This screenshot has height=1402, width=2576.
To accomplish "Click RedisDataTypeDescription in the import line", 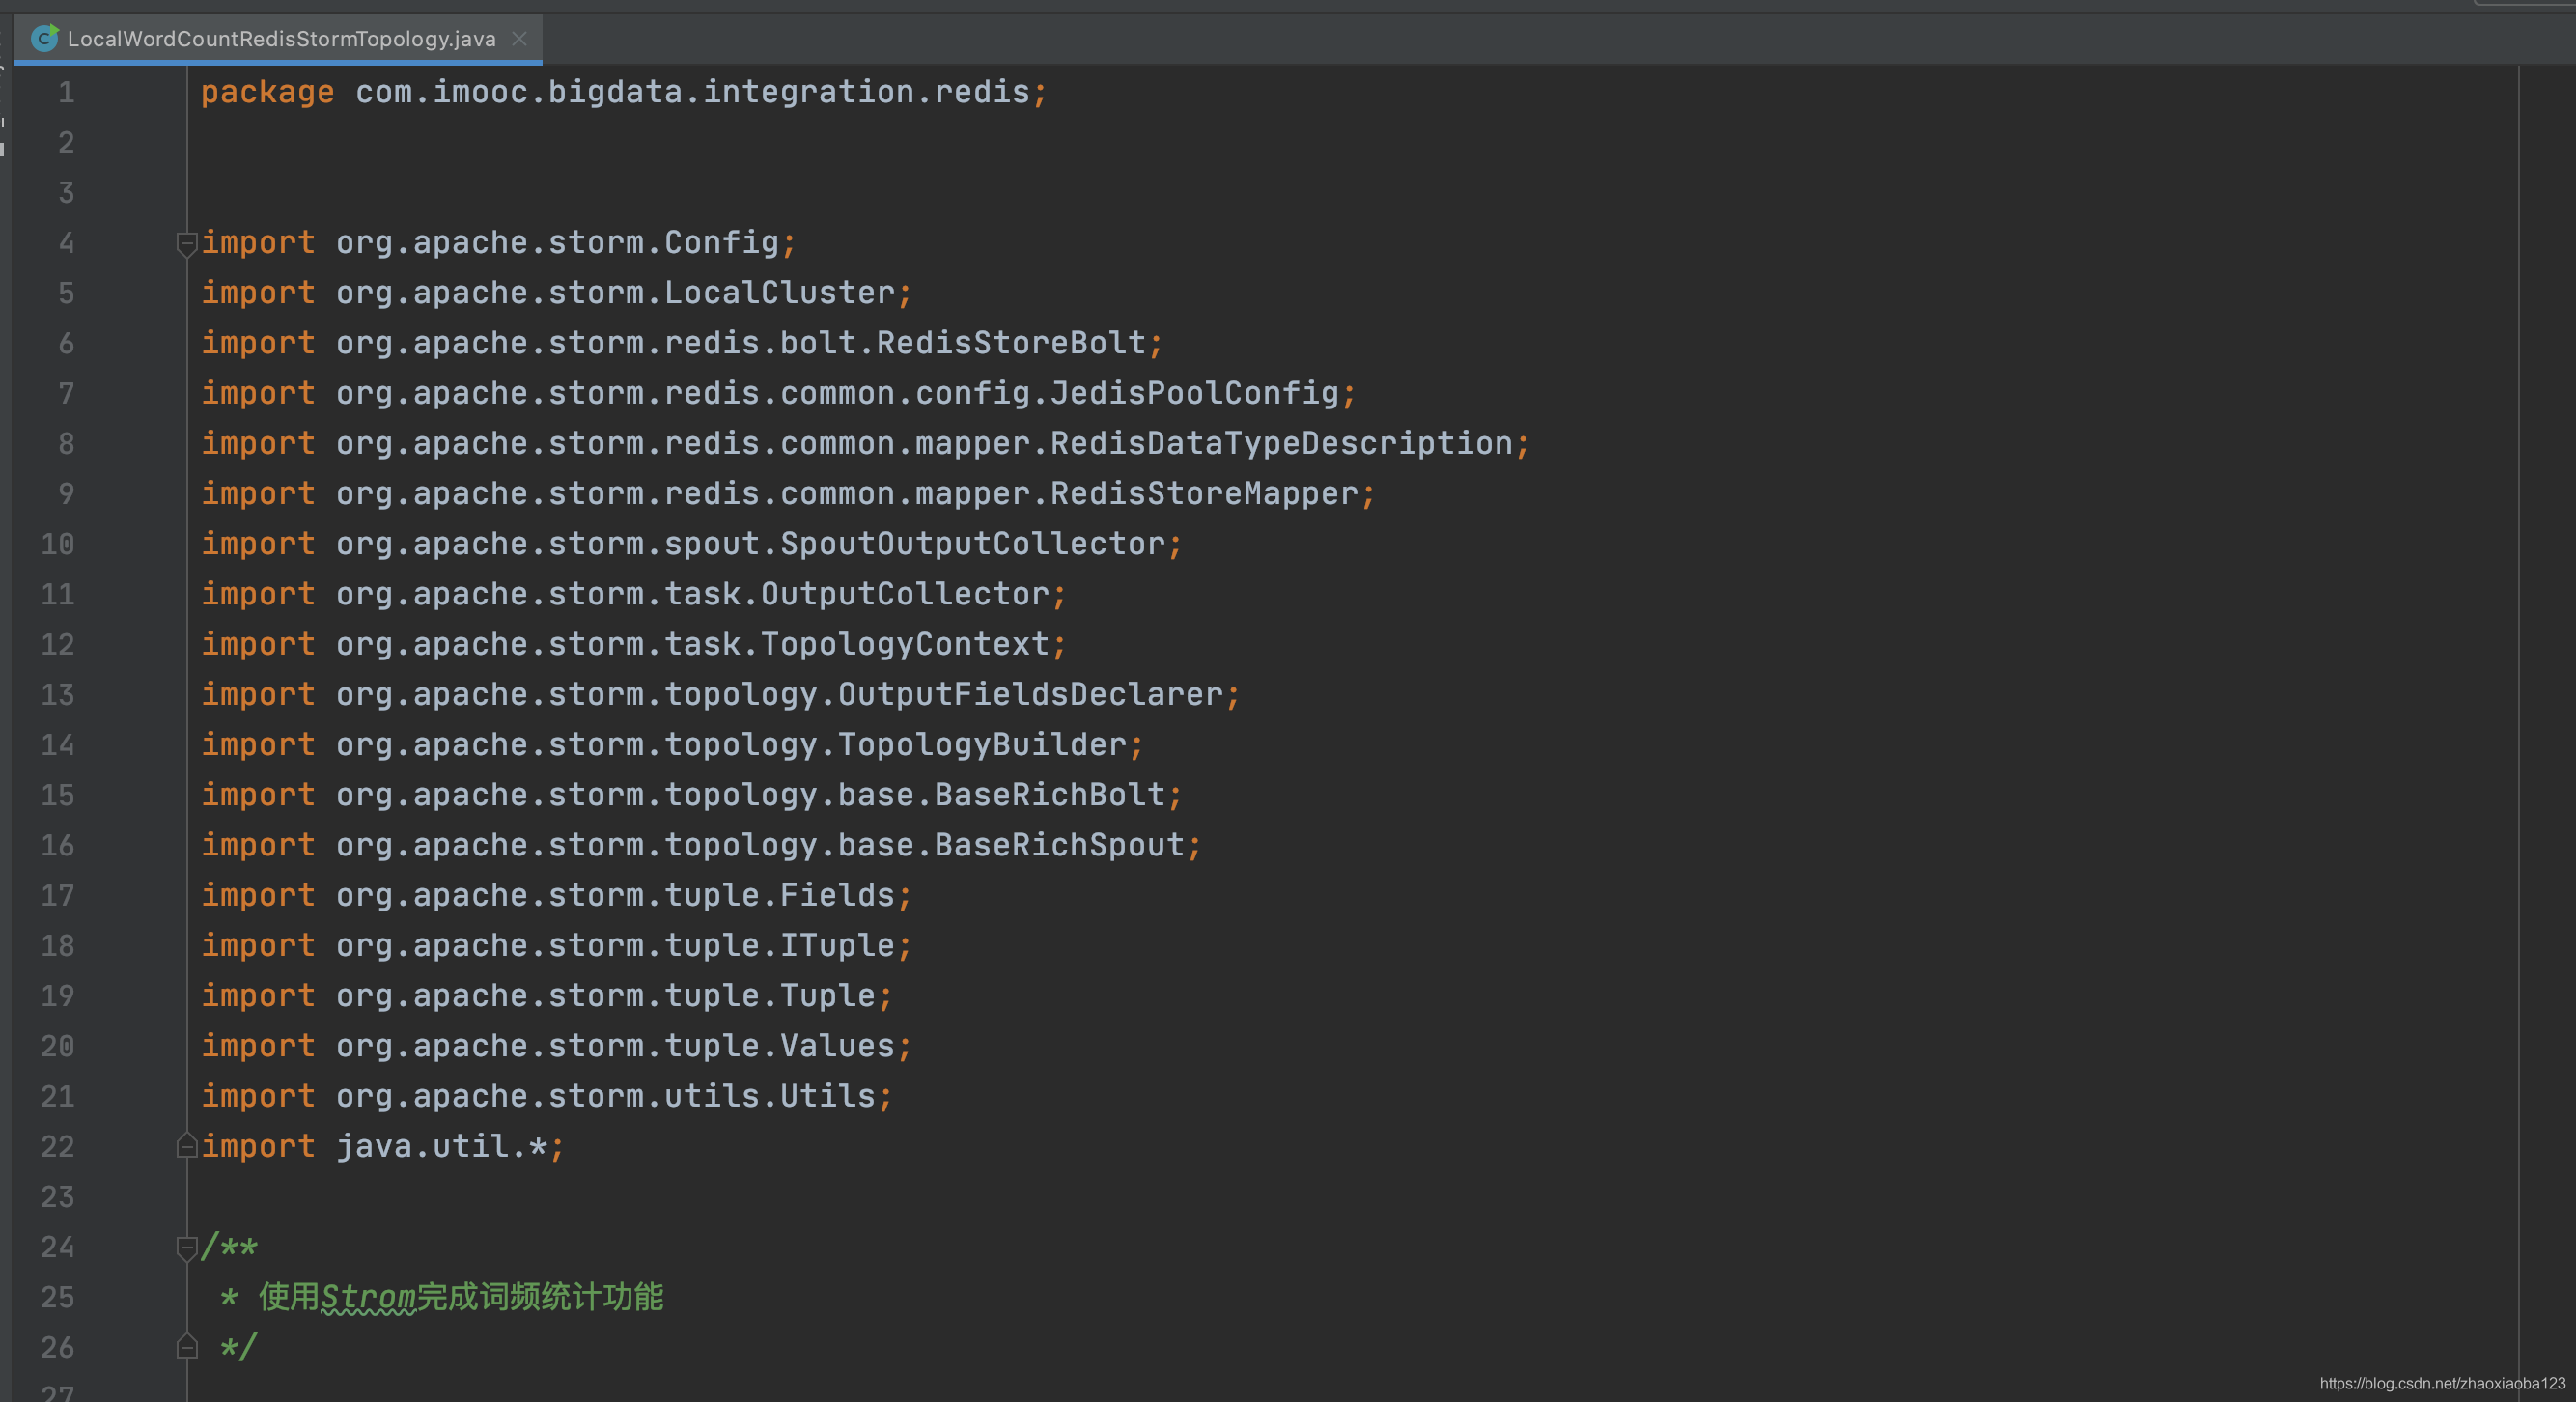I will 1281,444.
